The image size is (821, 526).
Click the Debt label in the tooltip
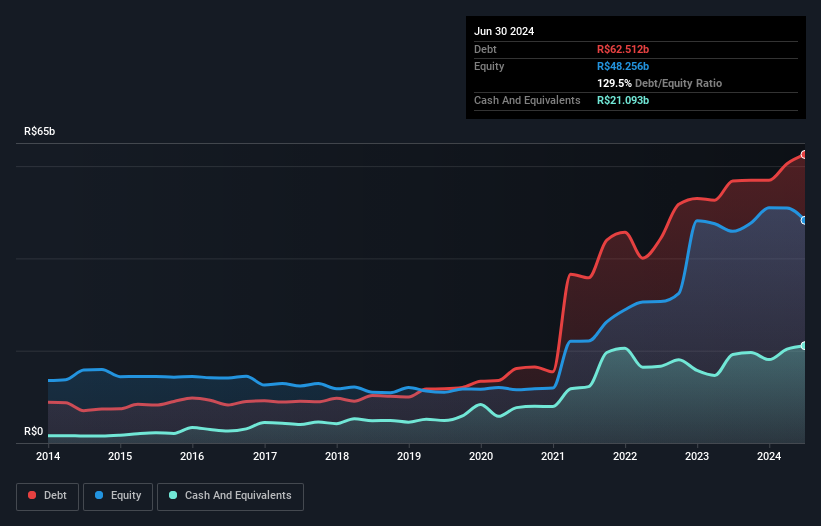(x=485, y=49)
